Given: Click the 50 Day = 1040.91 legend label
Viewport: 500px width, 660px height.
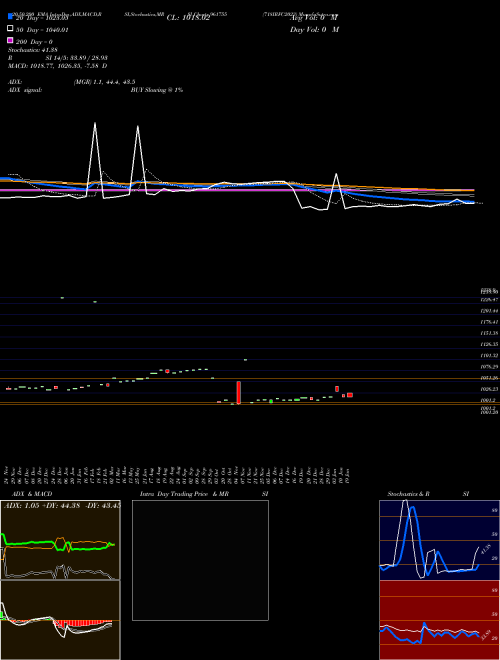Looking at the screenshot, I should (42, 30).
